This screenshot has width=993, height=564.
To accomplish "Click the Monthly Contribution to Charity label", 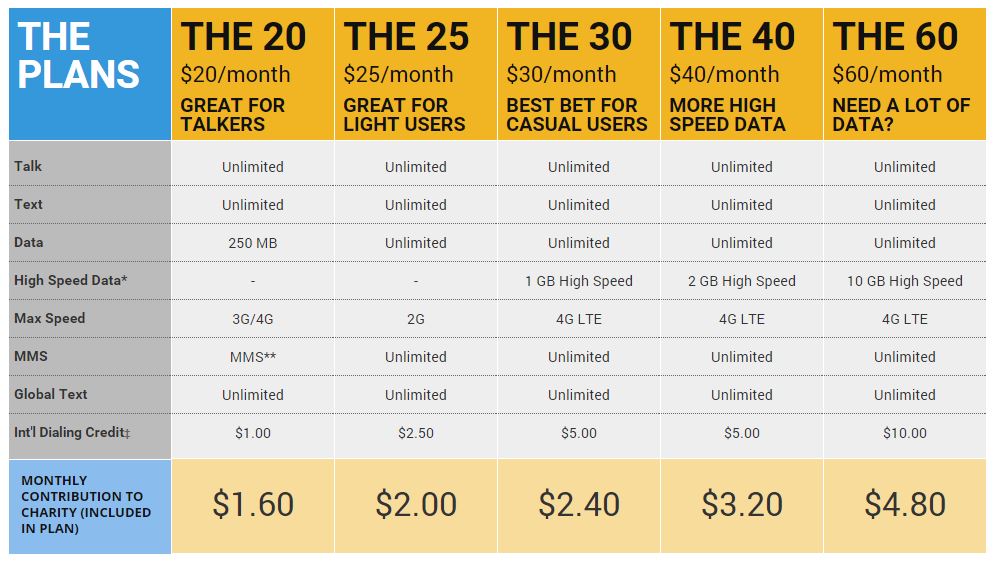I will [x=86, y=504].
